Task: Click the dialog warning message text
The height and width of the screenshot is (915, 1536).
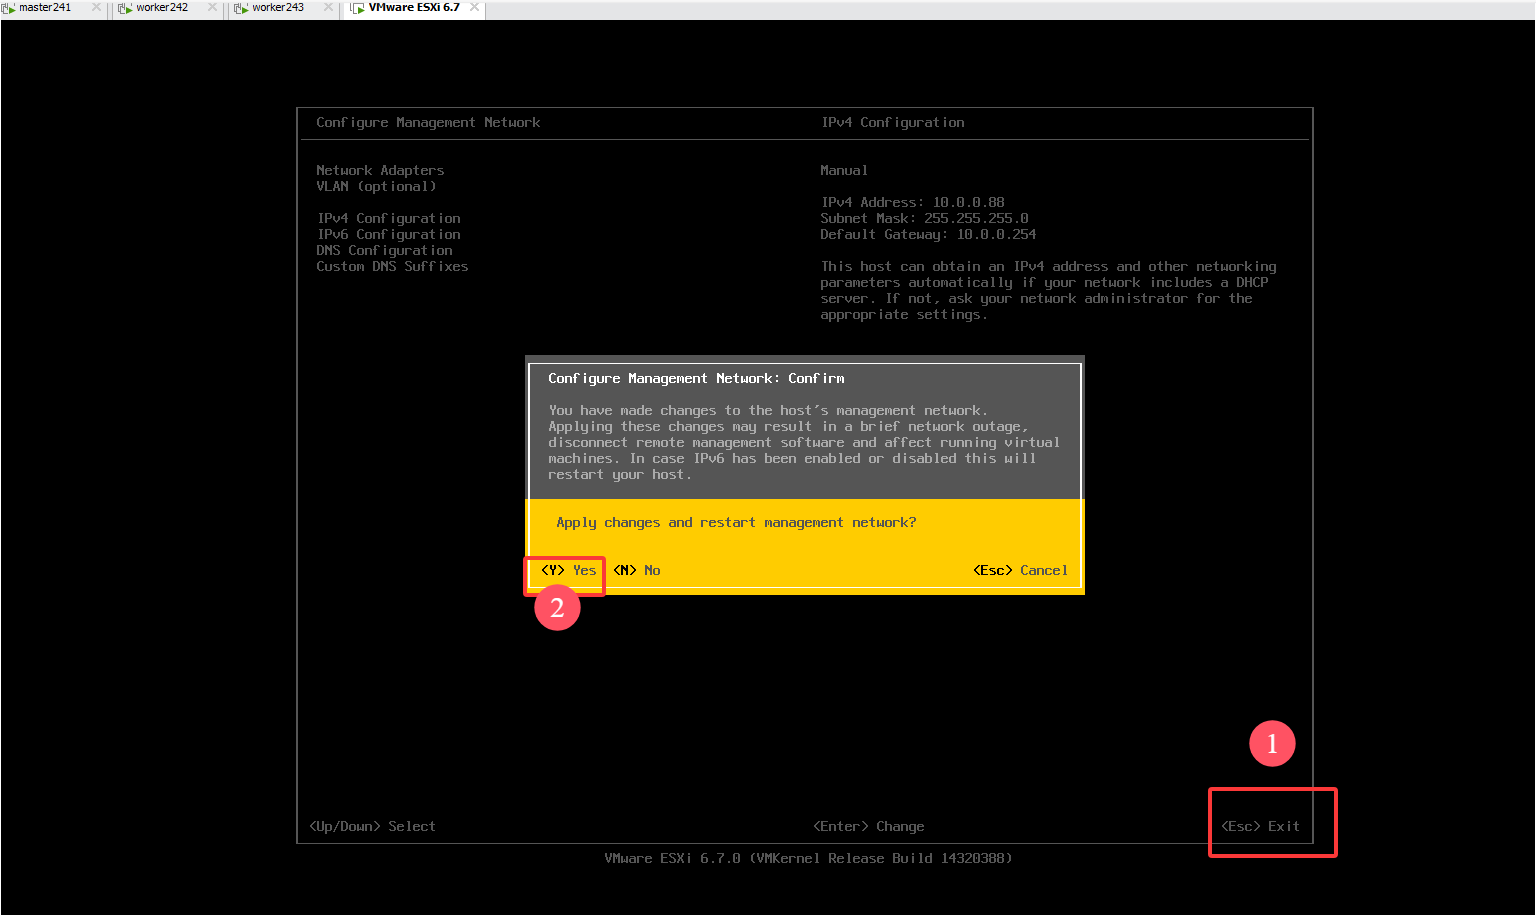Action: tap(804, 442)
